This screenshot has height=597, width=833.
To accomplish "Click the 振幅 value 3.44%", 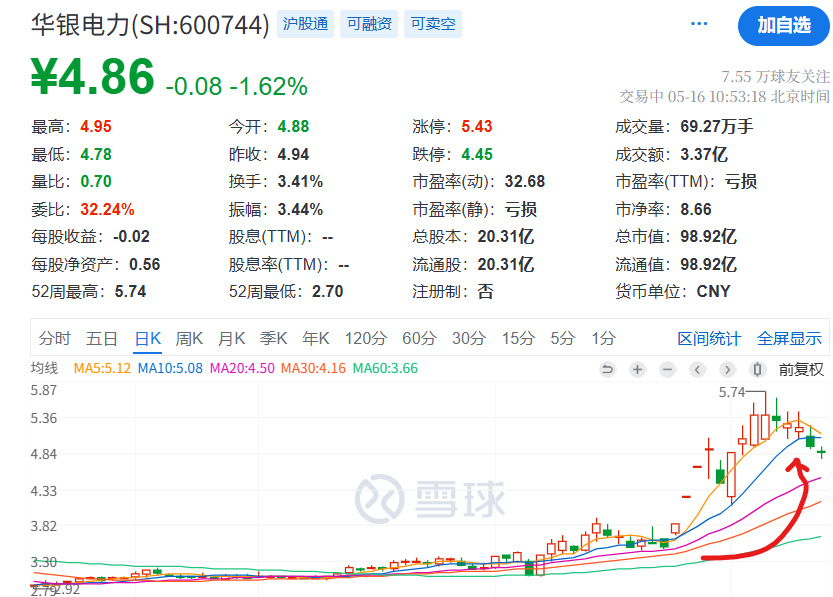I will point(300,209).
